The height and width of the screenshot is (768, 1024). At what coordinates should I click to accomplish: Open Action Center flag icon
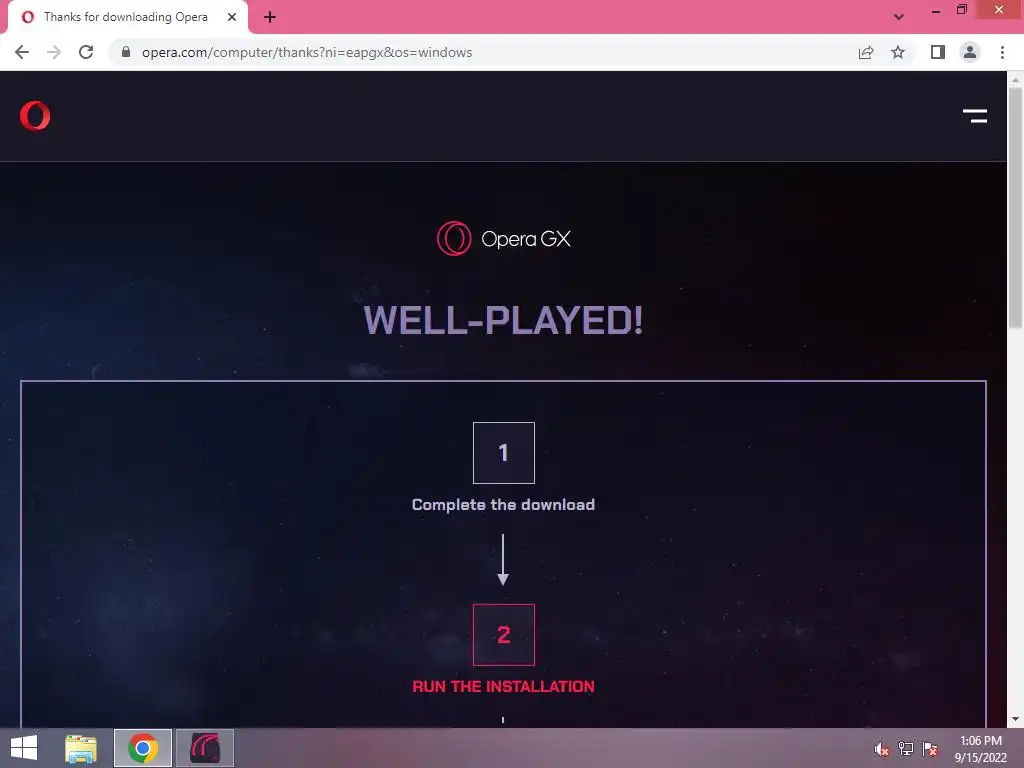tap(930, 749)
